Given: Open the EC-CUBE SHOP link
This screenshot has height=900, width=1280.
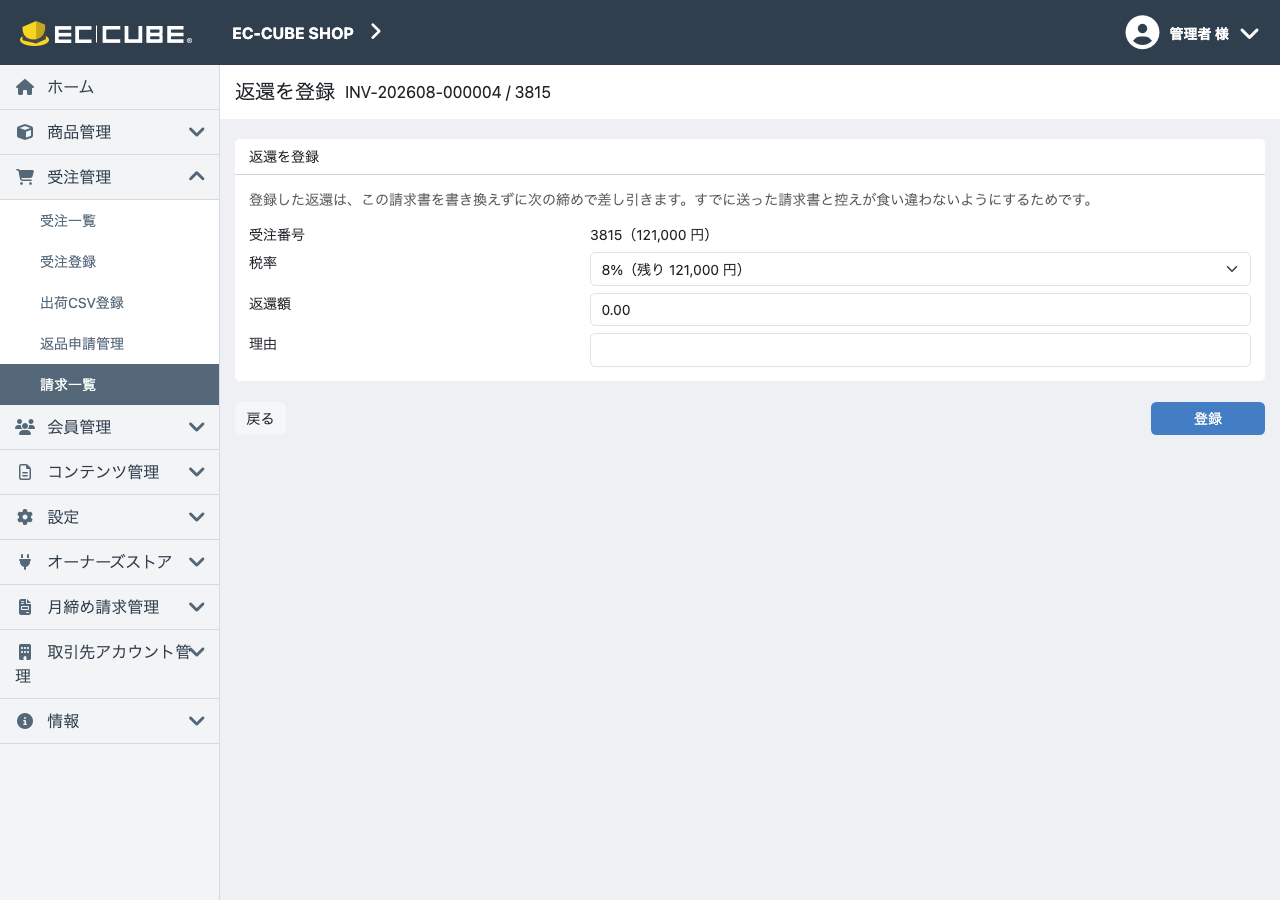Looking at the screenshot, I should tap(293, 33).
